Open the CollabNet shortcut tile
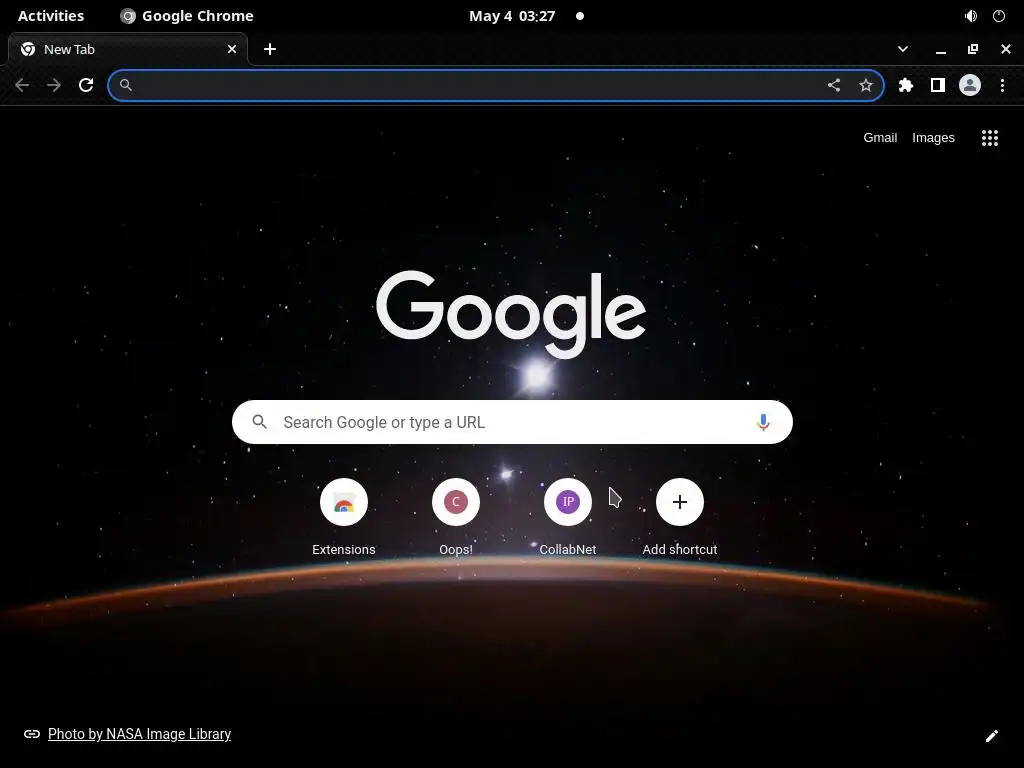This screenshot has height=768, width=1024. [x=568, y=517]
